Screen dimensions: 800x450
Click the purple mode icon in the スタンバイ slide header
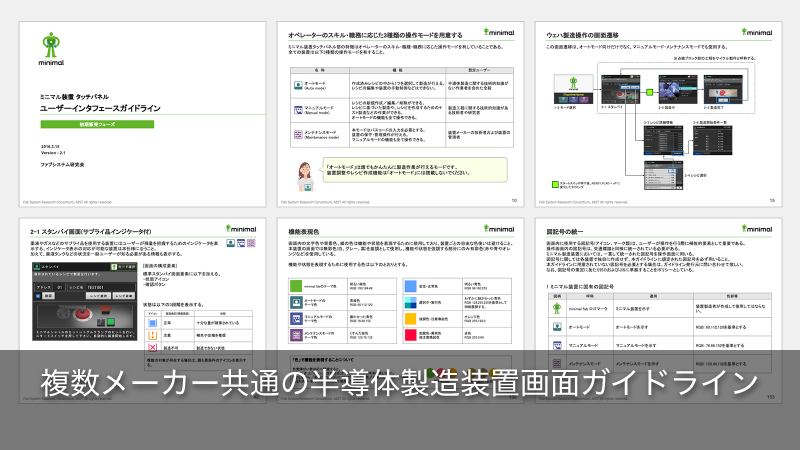click(x=251, y=243)
